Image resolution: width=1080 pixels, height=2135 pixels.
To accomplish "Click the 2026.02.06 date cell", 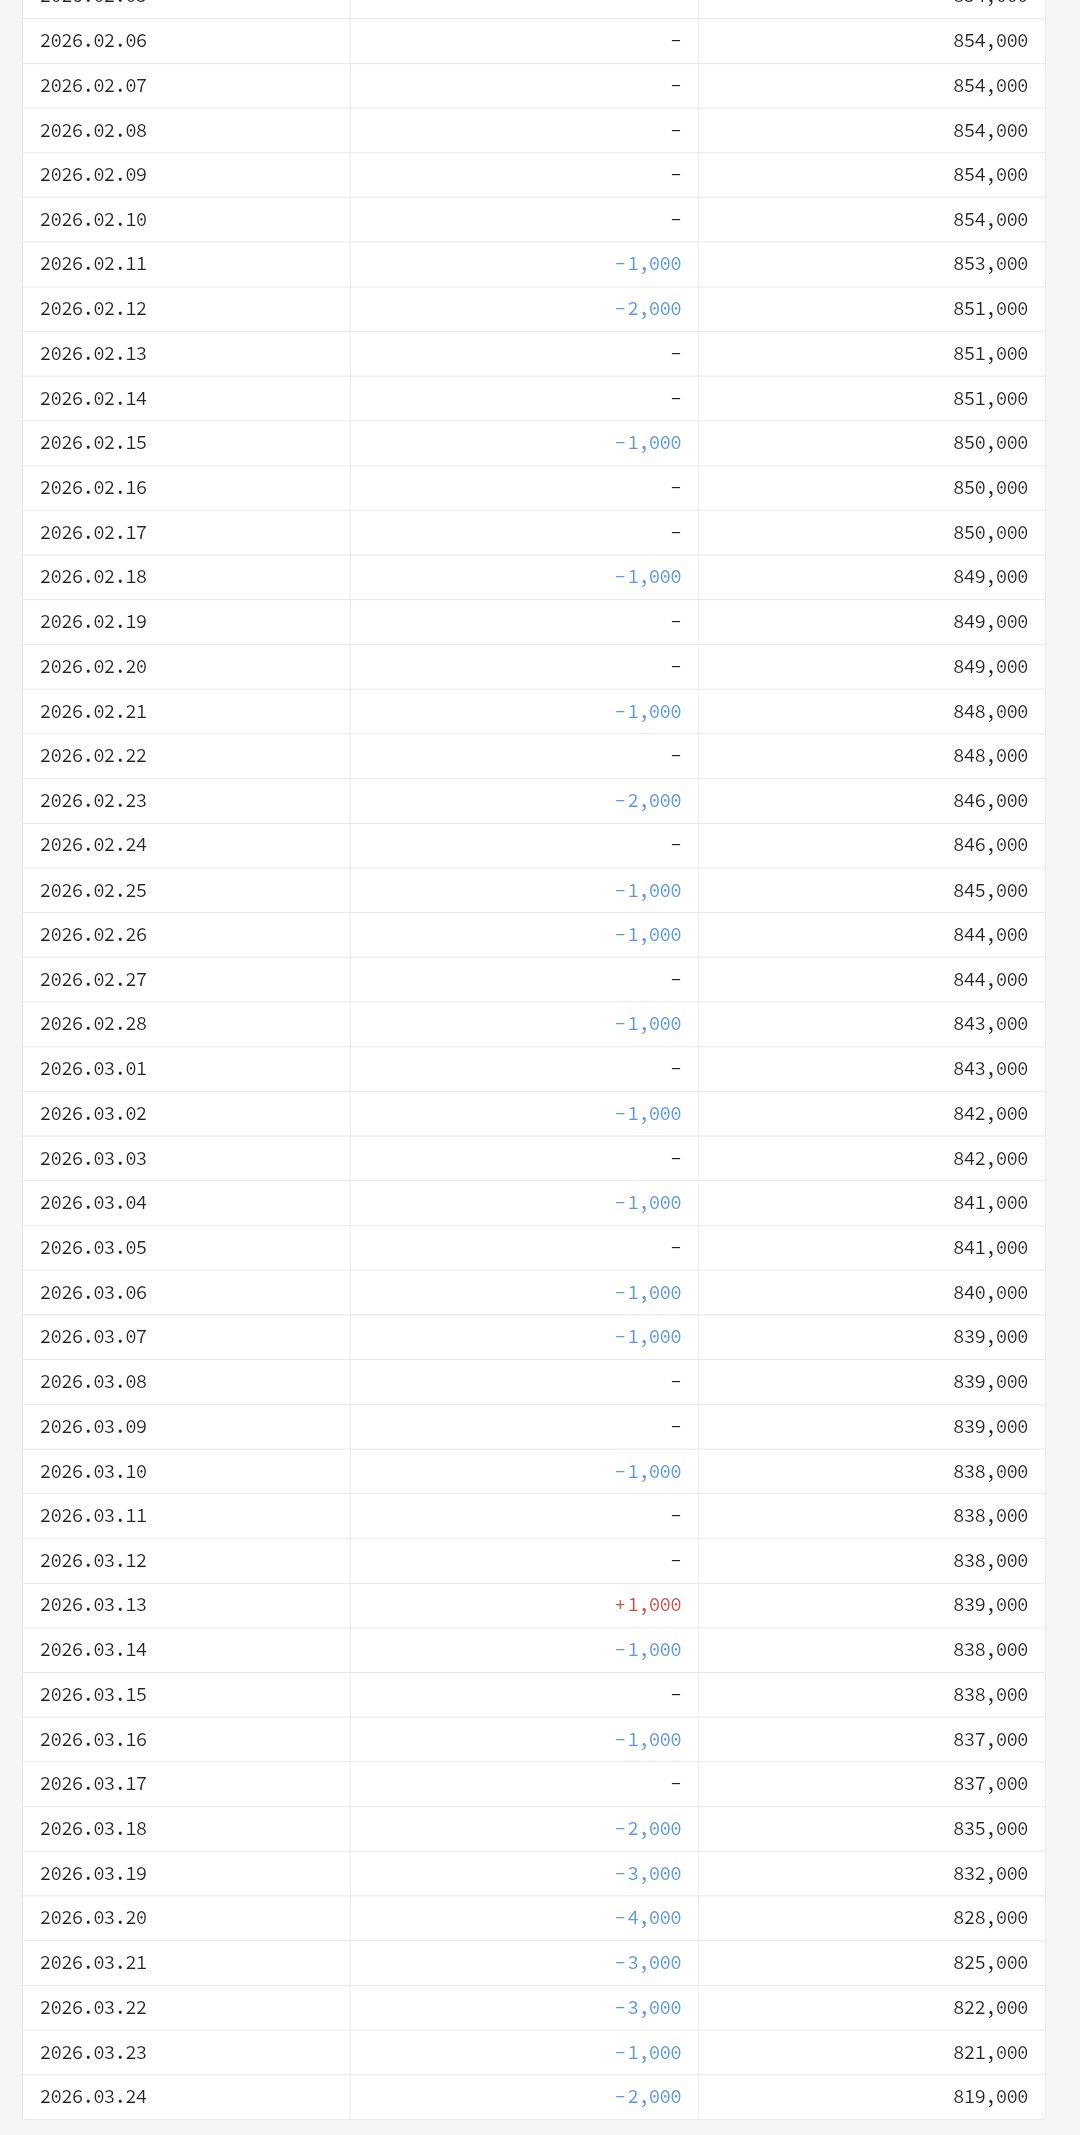I will [93, 41].
